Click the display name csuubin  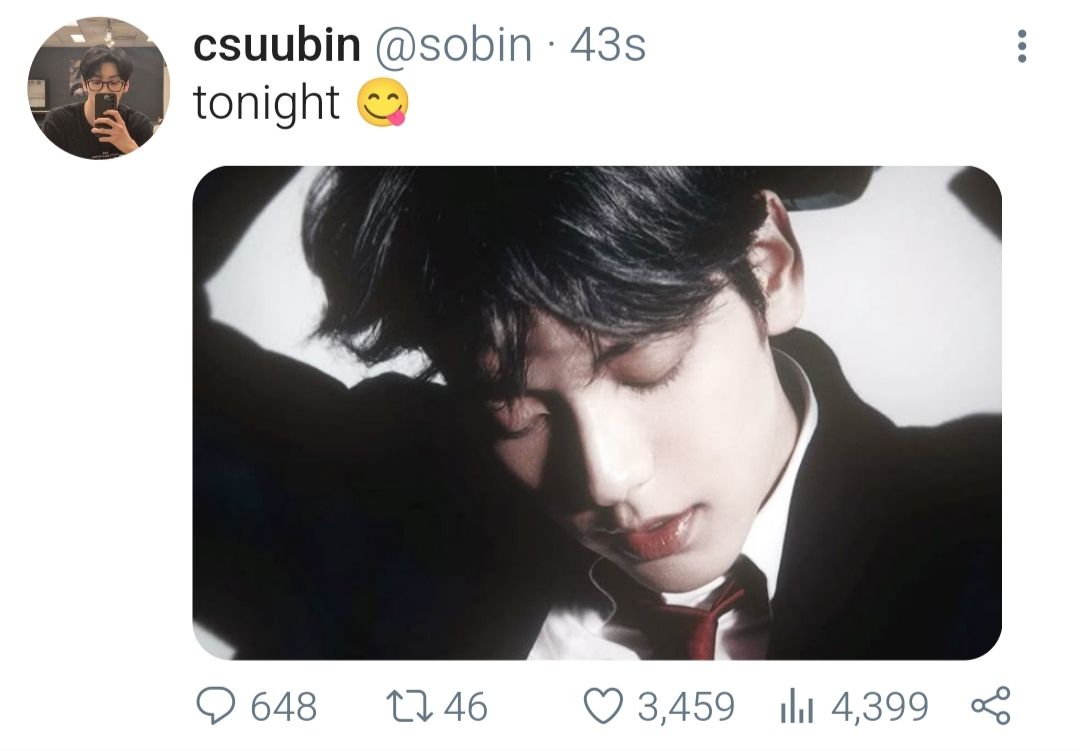pos(276,46)
